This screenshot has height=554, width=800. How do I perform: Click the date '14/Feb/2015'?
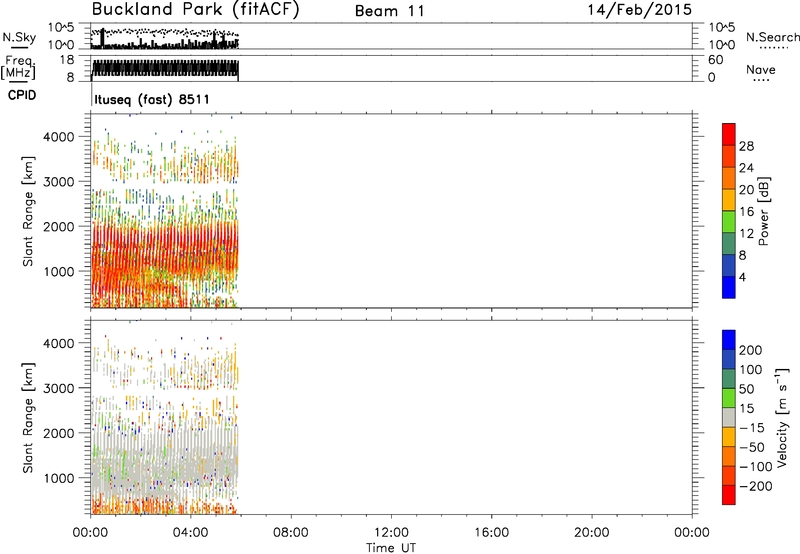tap(639, 10)
